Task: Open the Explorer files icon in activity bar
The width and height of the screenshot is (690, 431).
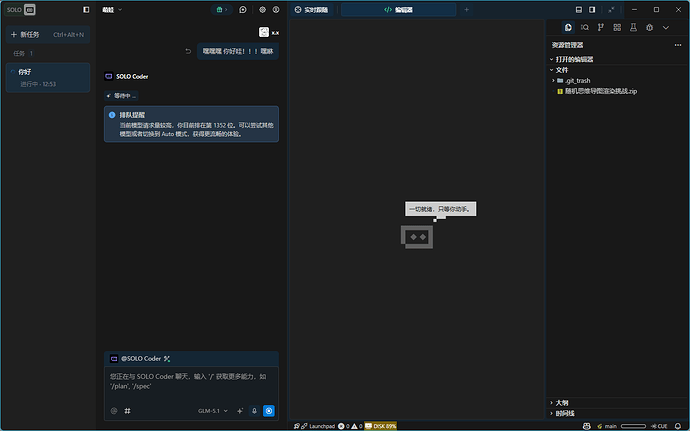Action: pos(568,27)
